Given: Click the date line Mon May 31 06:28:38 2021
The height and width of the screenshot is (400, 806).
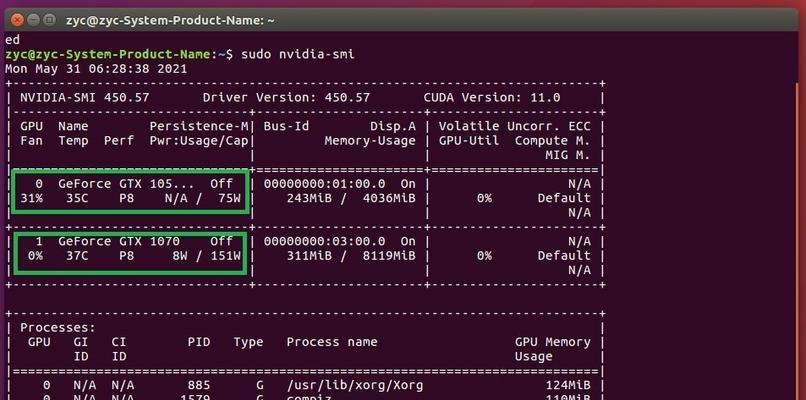Looking at the screenshot, I should pos(96,68).
